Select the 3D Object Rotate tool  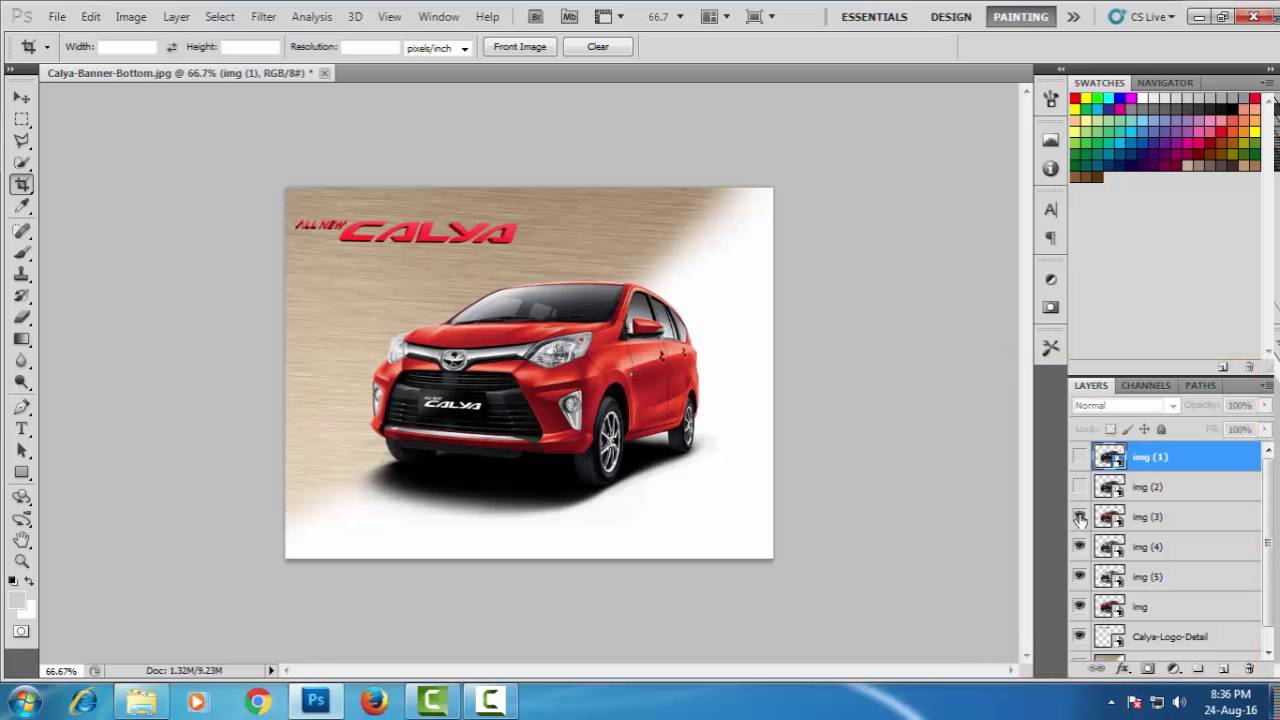(x=22, y=497)
